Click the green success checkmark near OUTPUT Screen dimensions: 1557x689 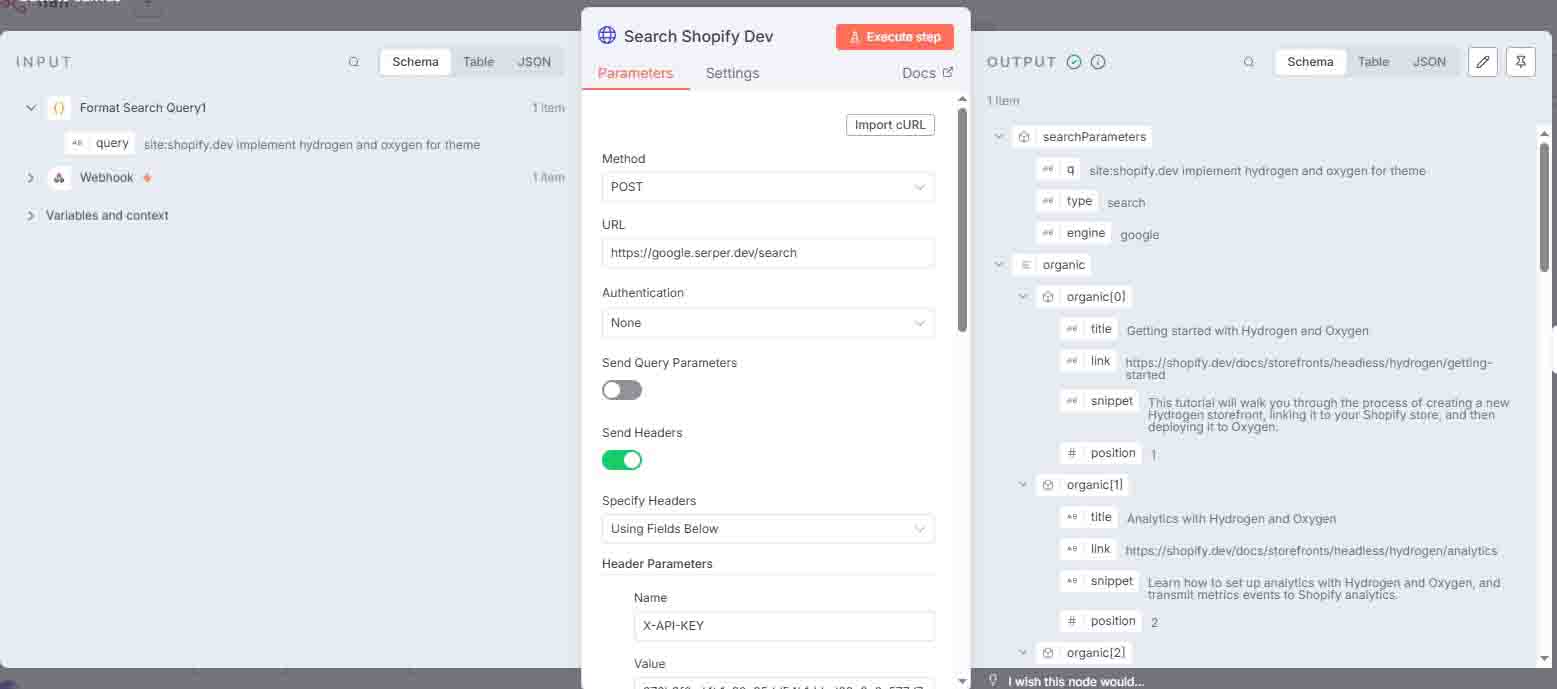pyautogui.click(x=1073, y=61)
